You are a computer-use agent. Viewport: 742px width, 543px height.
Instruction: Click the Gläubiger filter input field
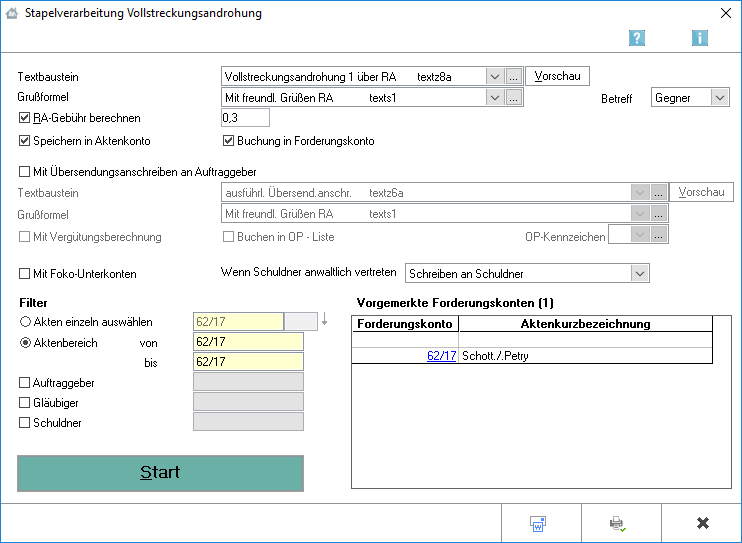pos(248,401)
